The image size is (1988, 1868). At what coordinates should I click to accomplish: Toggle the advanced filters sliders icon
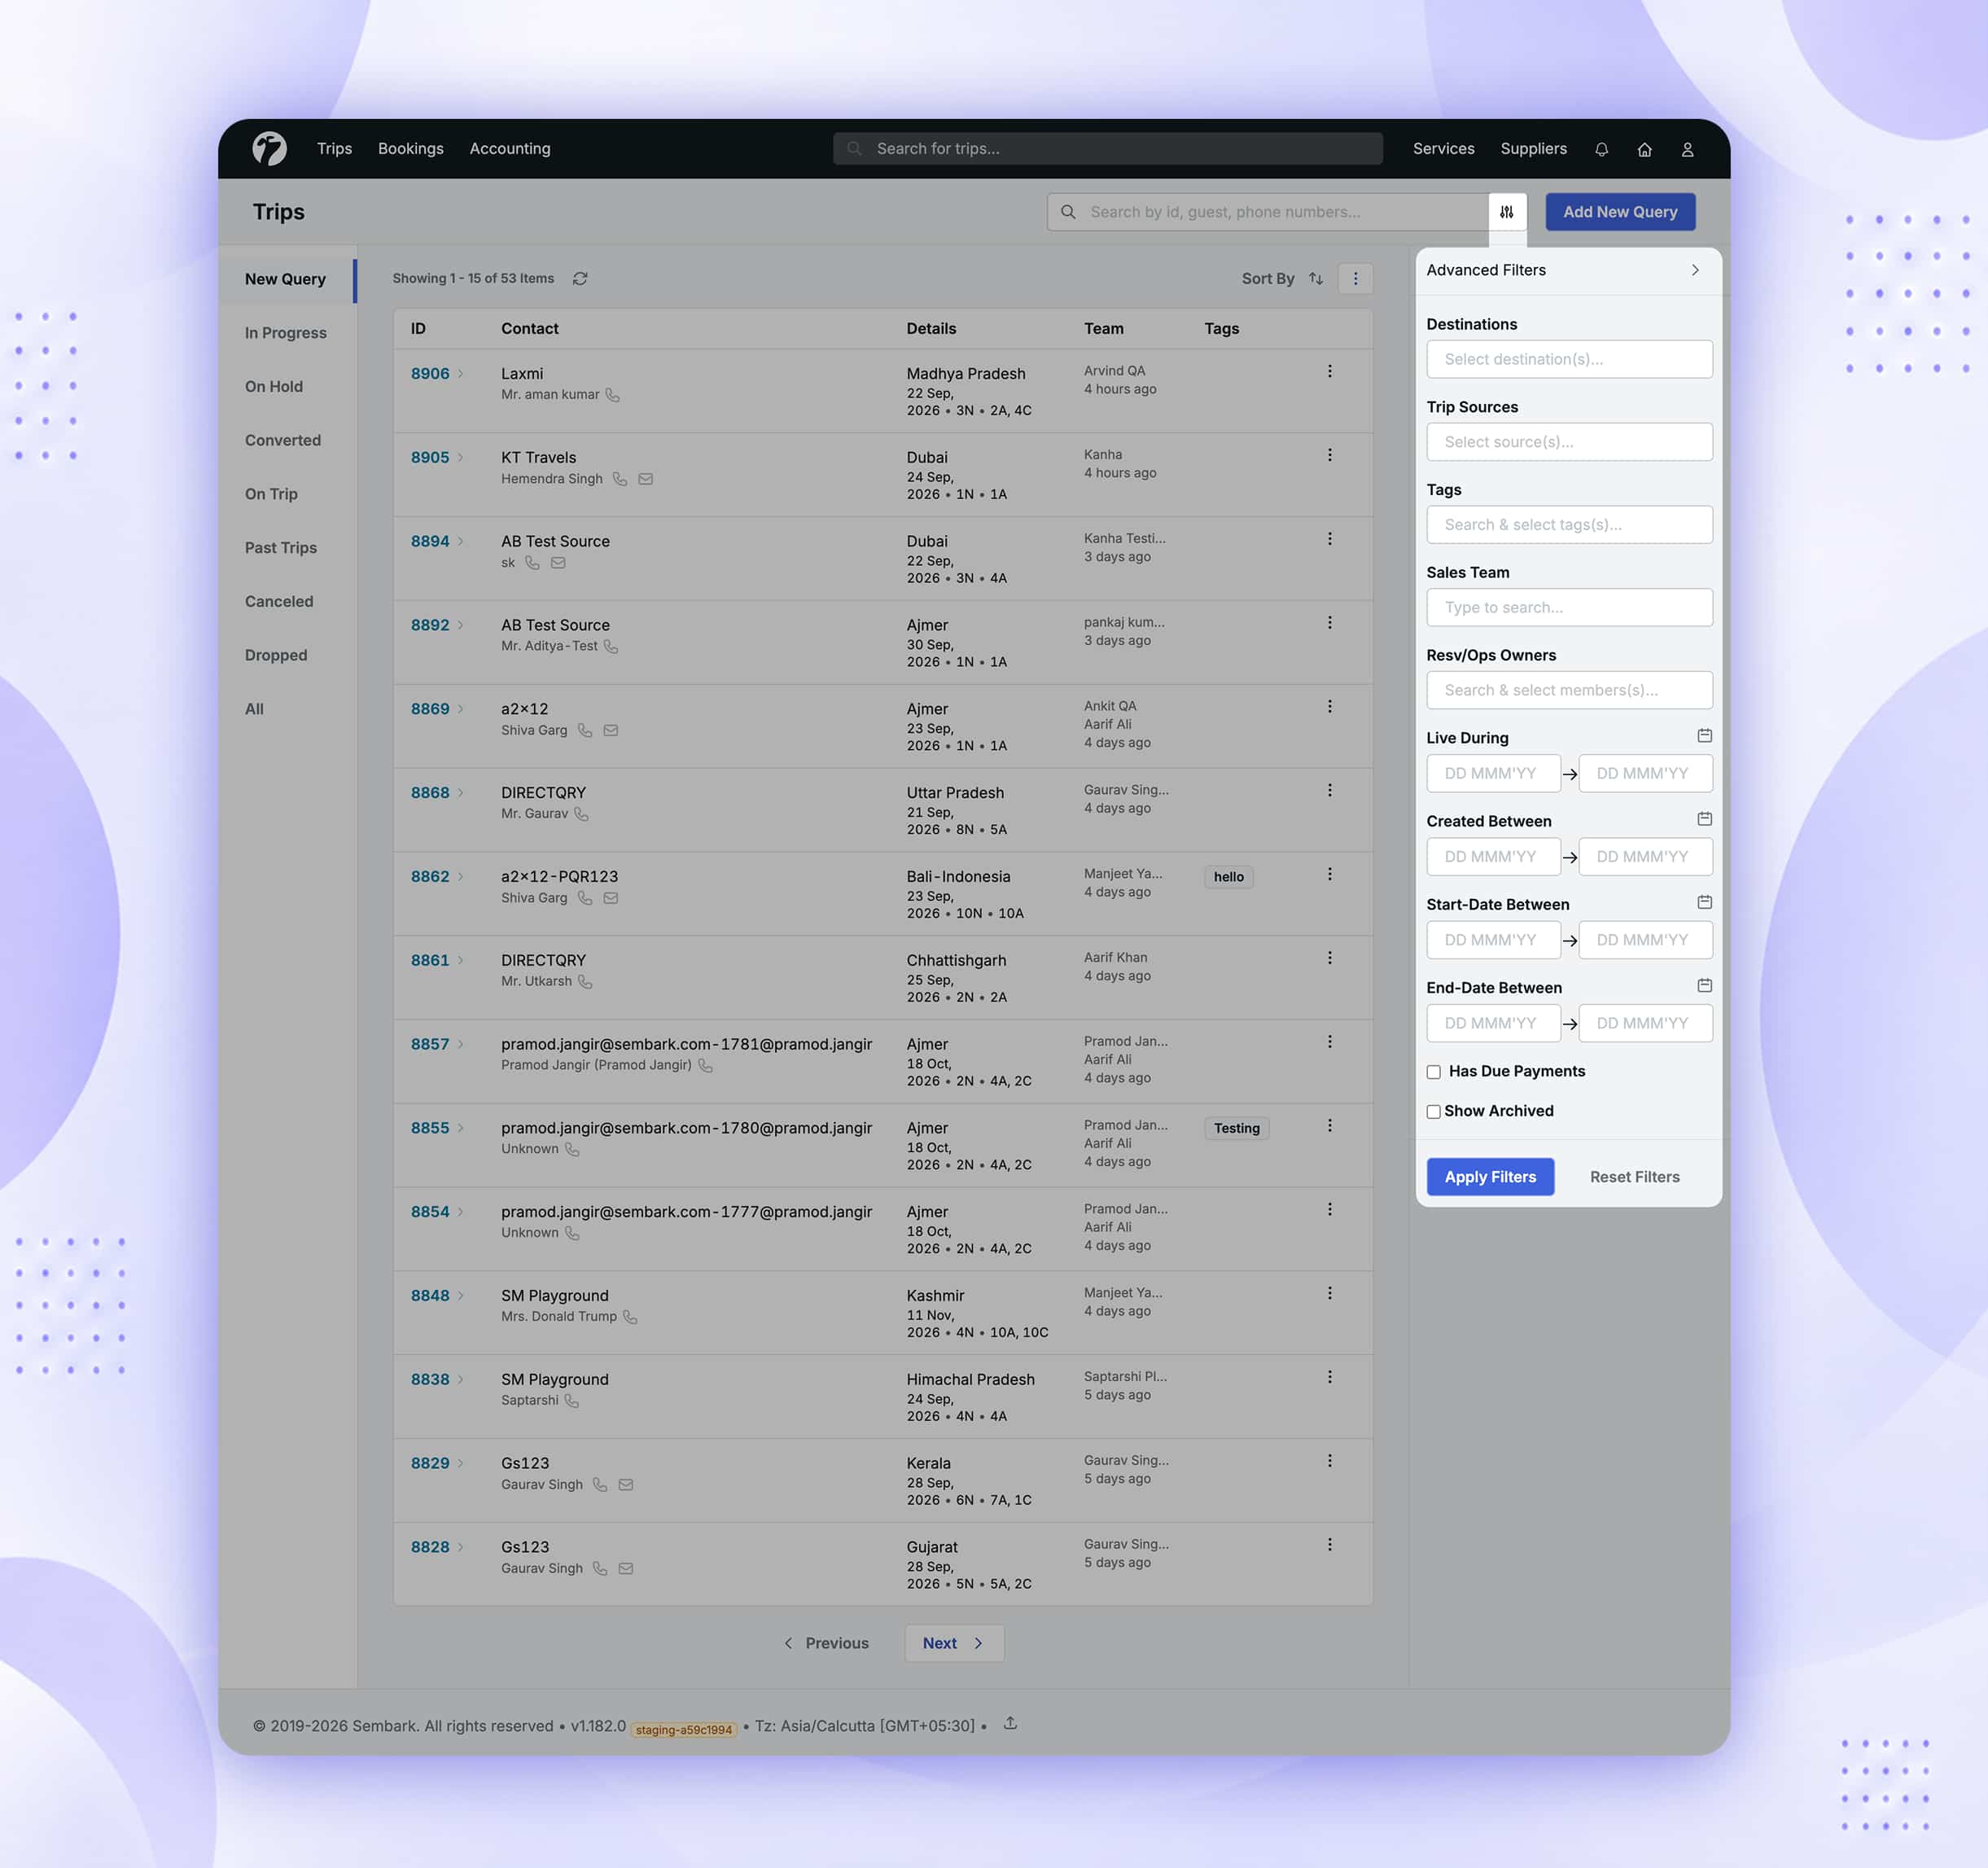[1506, 212]
